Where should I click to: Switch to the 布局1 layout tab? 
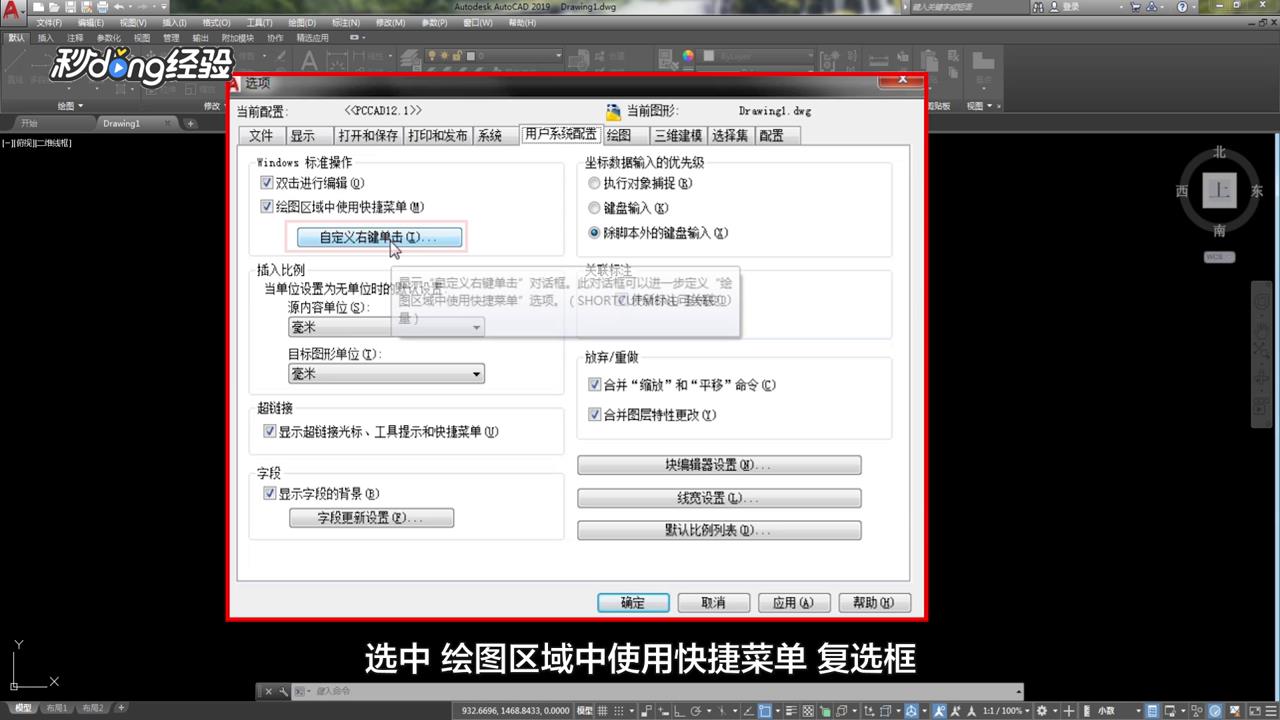(56, 708)
